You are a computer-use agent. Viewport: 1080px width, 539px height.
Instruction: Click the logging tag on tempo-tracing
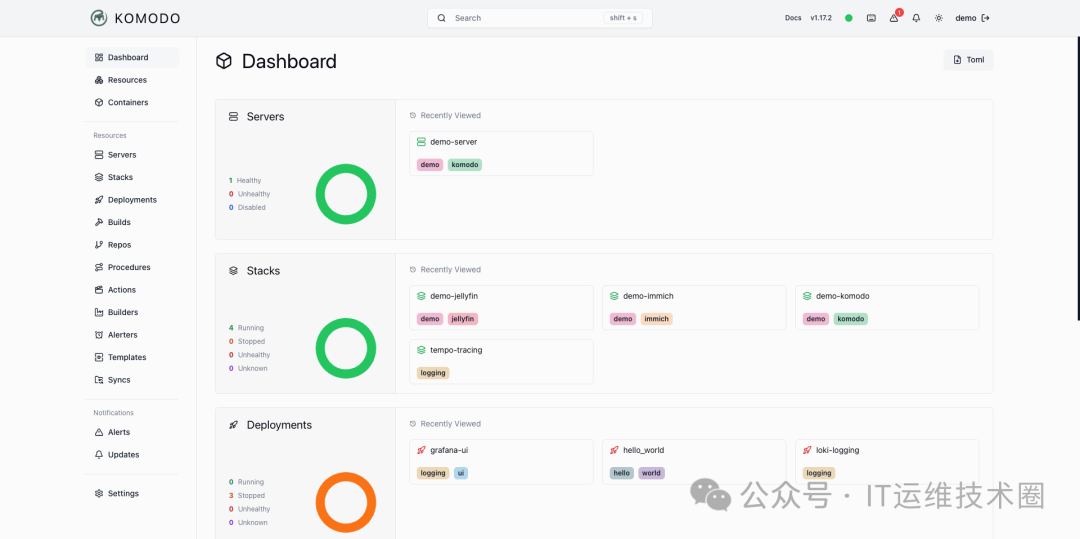433,373
